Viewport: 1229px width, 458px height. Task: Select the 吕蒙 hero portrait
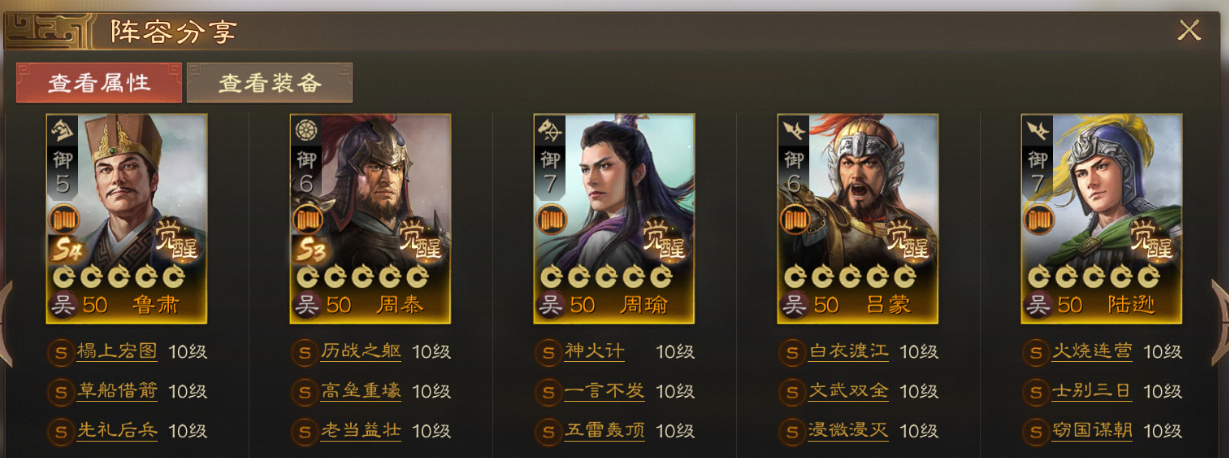point(858,218)
